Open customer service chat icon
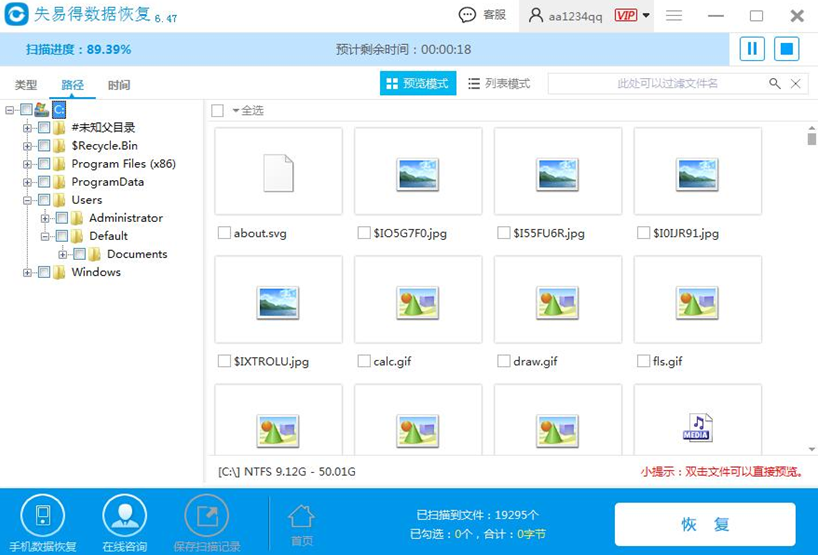 [x=467, y=15]
